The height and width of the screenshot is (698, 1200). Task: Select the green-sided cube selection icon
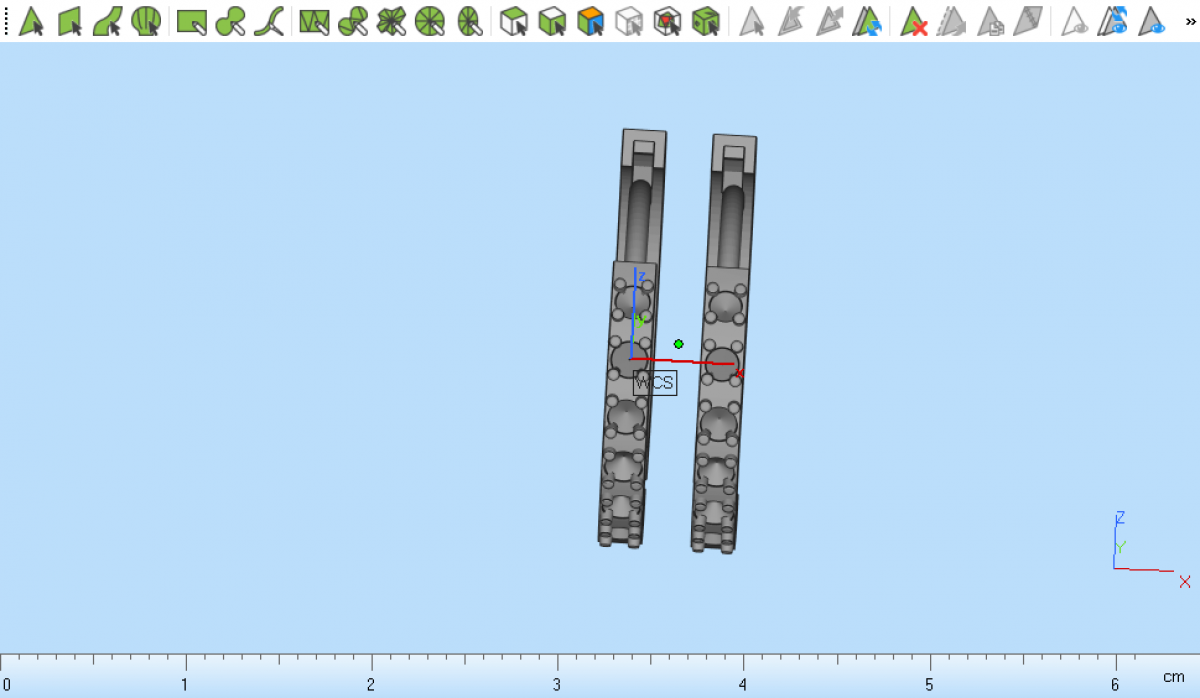pos(552,21)
